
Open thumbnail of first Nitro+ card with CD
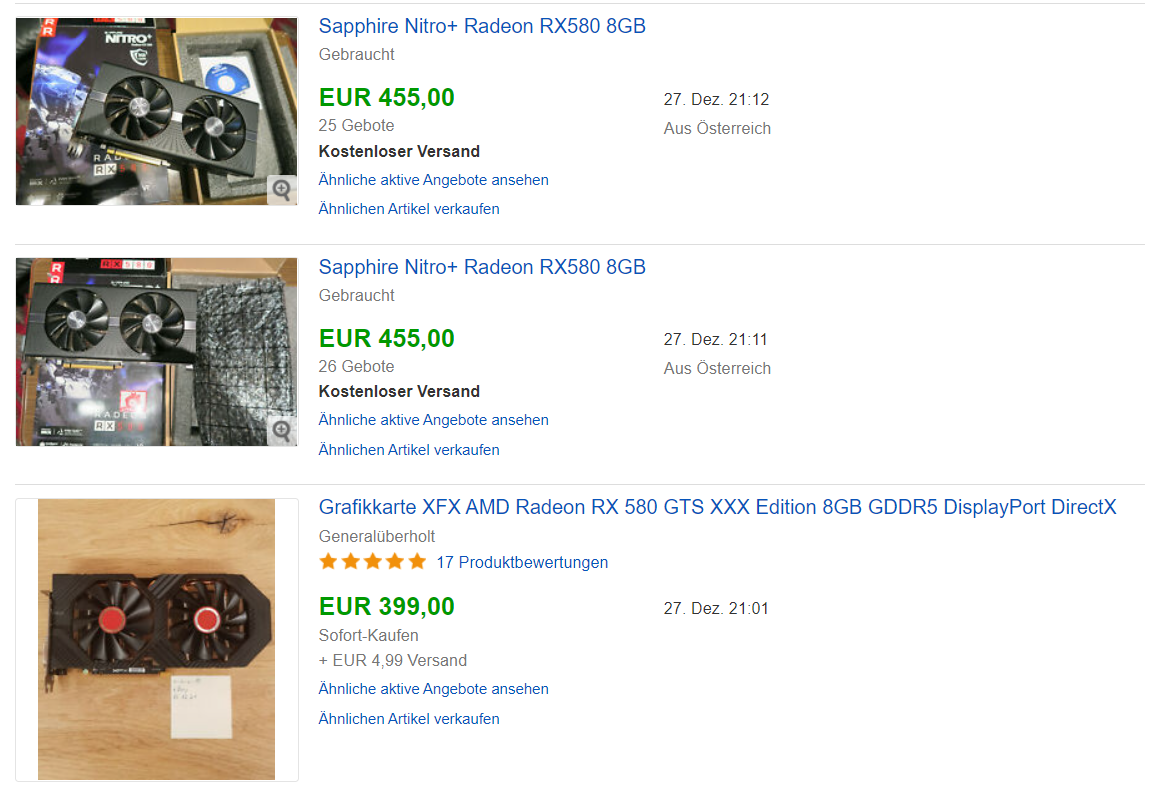point(156,111)
